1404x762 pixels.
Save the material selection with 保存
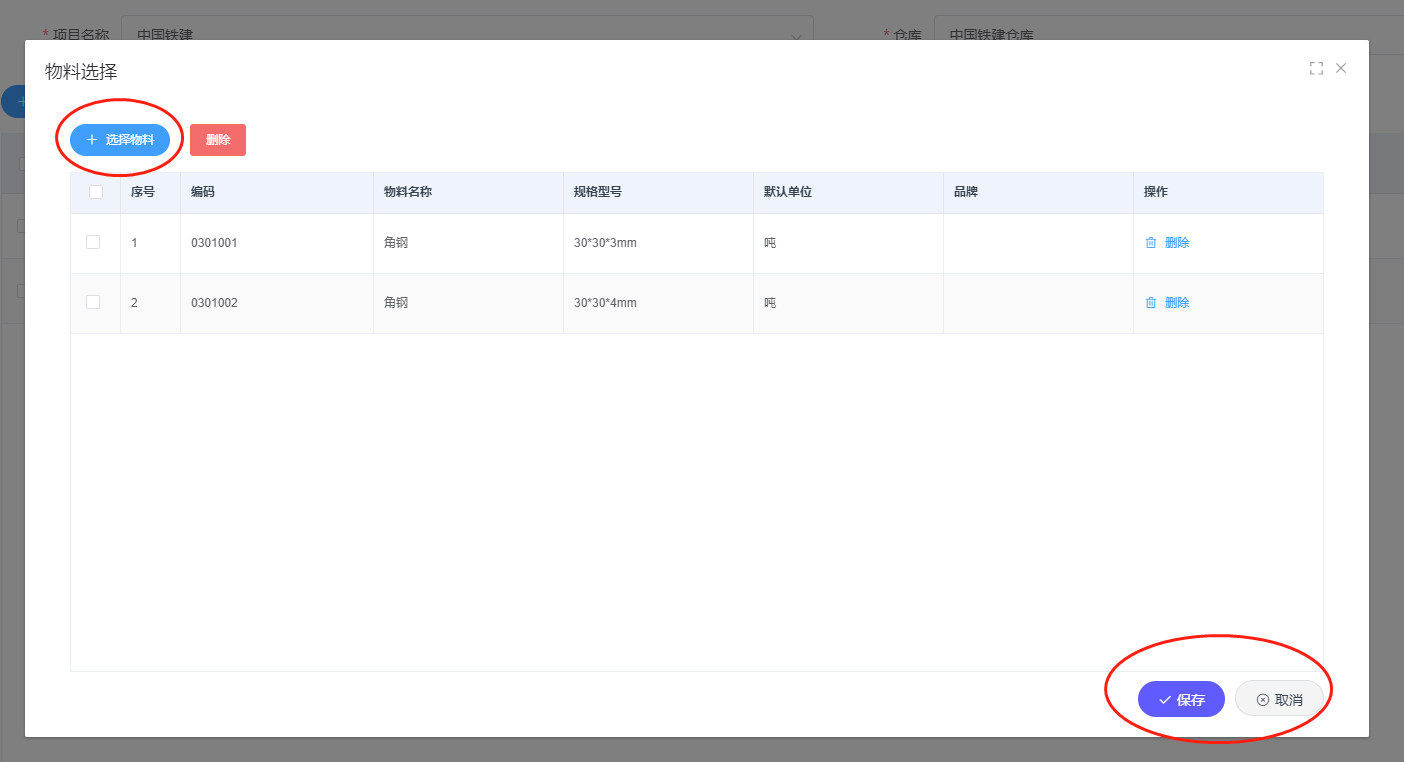pyautogui.click(x=1181, y=700)
